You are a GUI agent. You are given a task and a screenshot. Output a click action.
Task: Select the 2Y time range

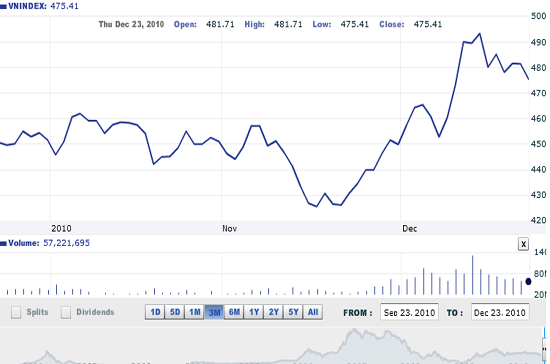coord(273,312)
